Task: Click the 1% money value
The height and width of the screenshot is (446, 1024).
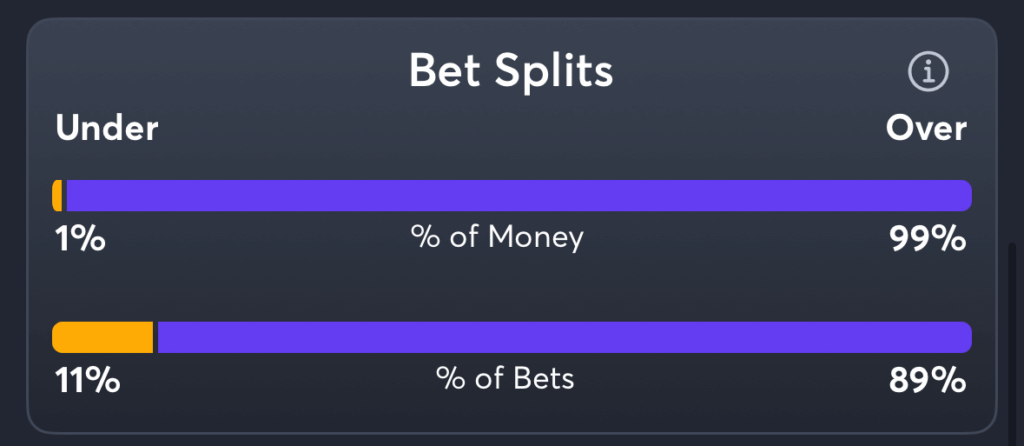Action: [x=80, y=239]
